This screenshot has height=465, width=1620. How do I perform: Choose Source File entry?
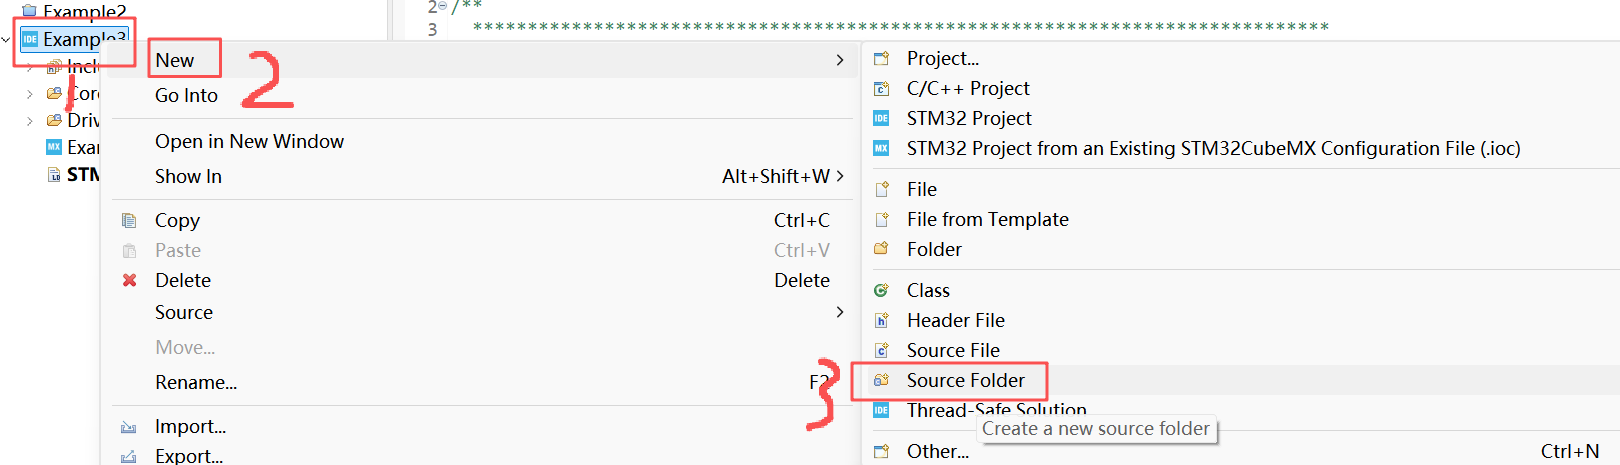(x=953, y=350)
